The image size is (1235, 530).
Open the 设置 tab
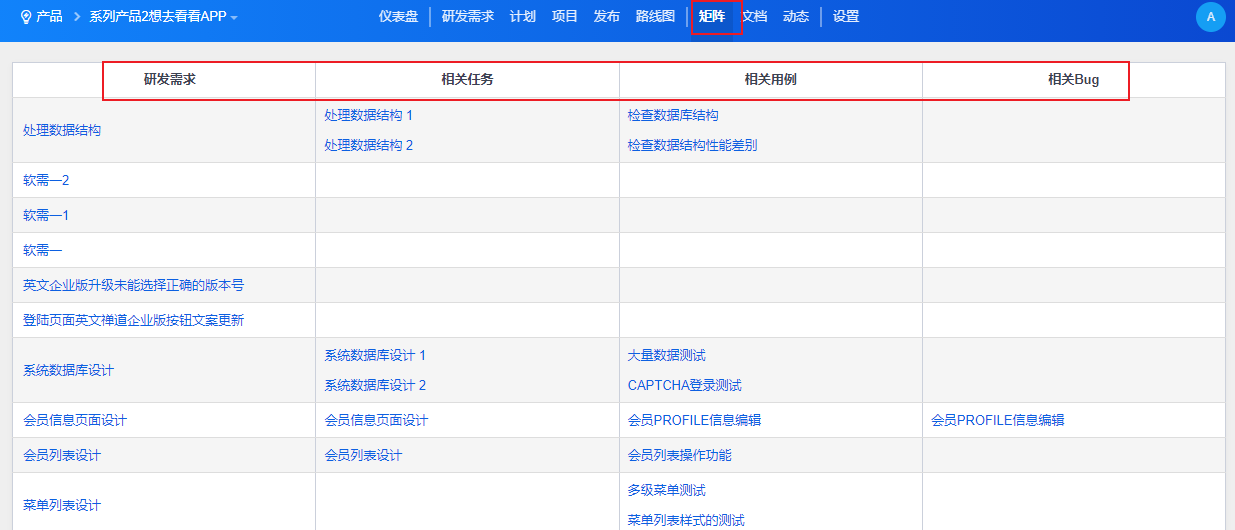pos(846,17)
